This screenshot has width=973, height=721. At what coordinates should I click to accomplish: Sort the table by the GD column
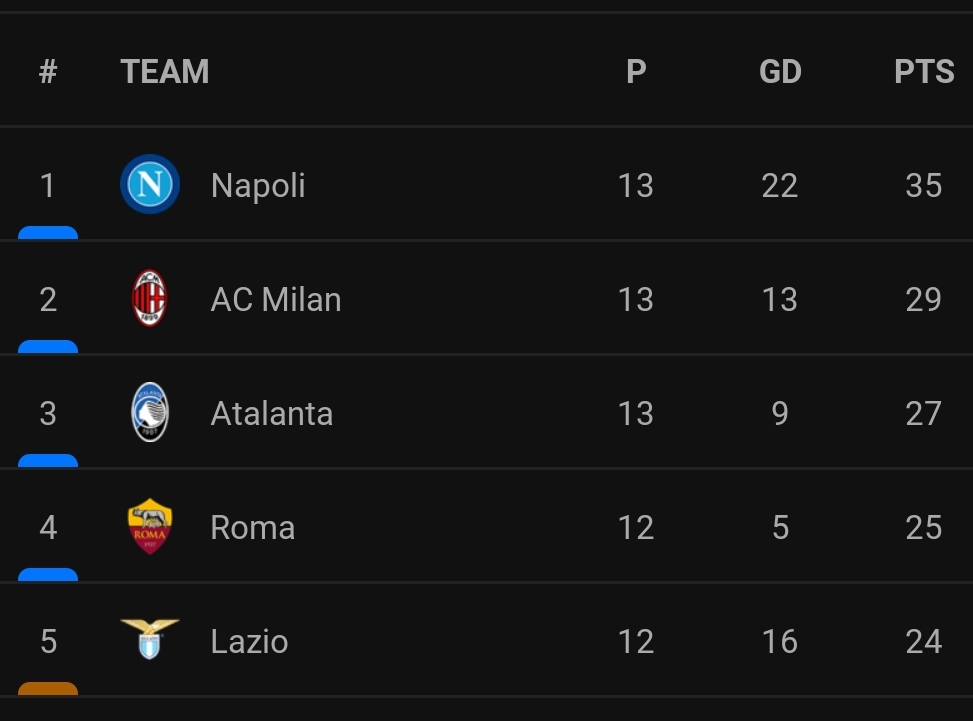point(779,70)
